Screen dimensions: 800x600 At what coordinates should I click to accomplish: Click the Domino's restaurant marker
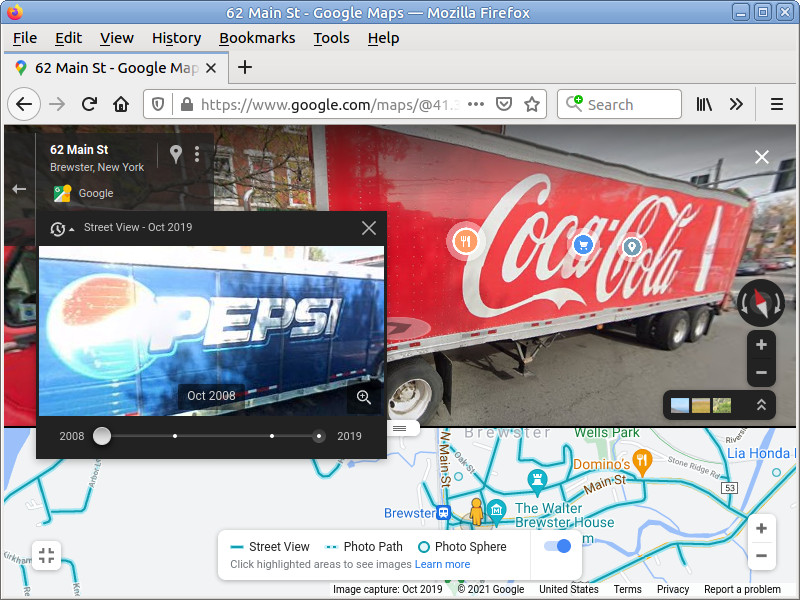click(x=642, y=462)
